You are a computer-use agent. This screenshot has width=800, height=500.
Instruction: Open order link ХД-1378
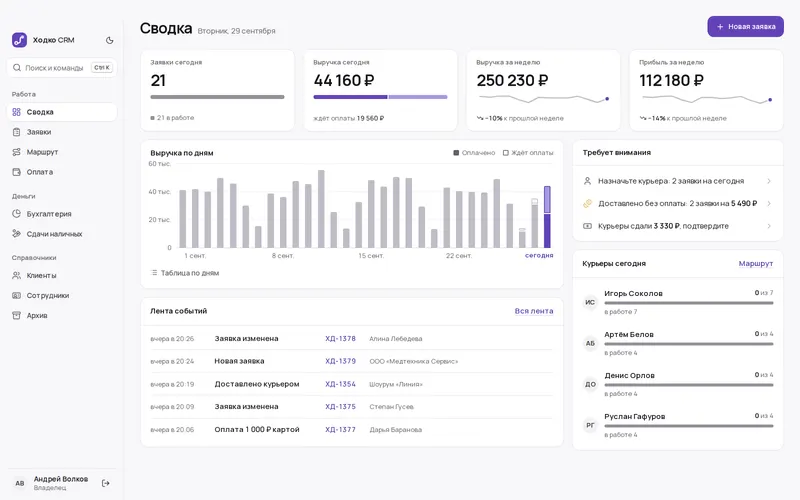pos(340,338)
